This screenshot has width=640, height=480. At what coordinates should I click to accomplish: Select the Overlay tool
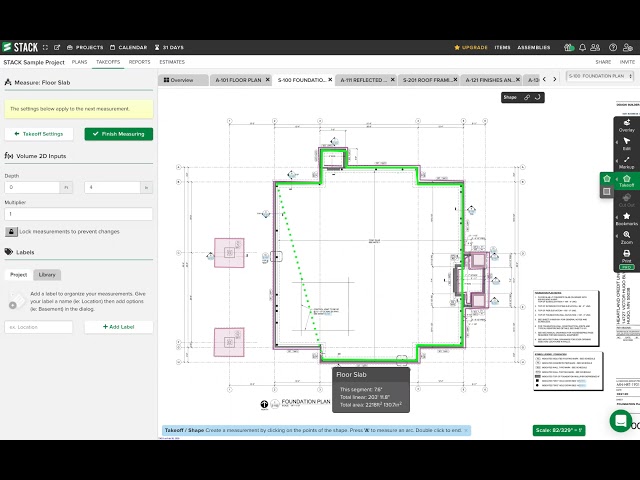(627, 125)
